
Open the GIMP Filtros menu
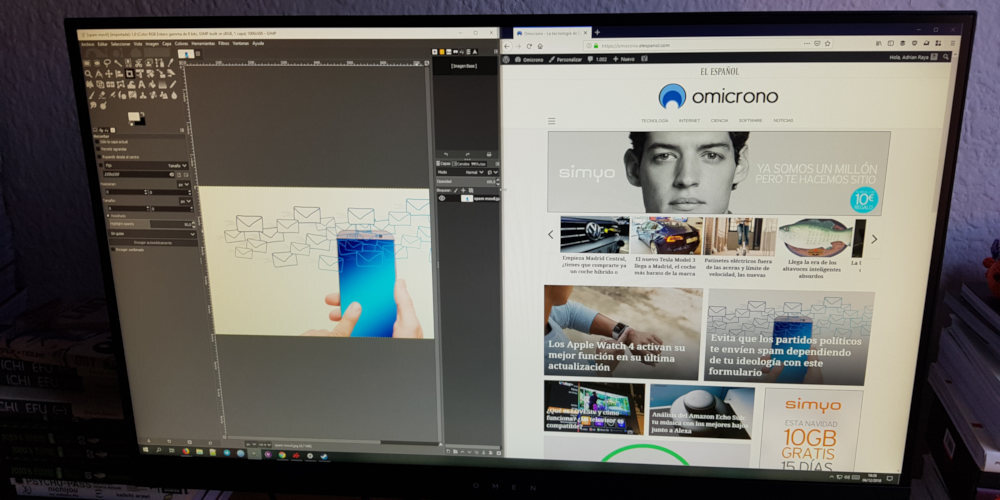[x=224, y=44]
